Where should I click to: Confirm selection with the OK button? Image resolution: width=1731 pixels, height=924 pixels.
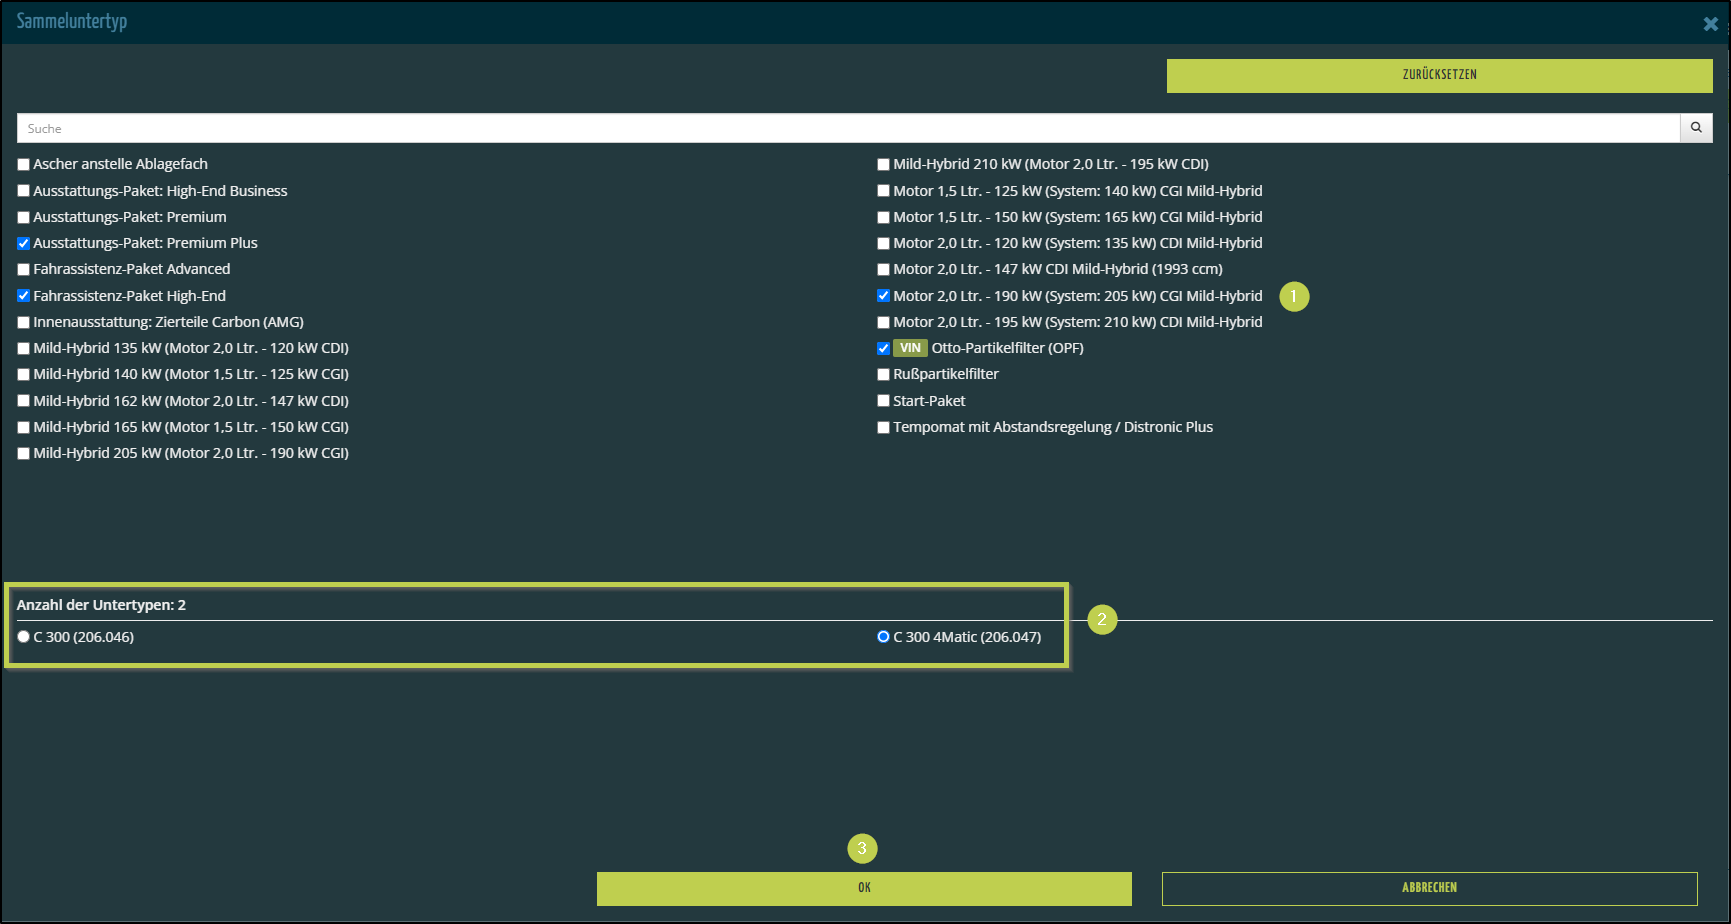click(x=864, y=888)
